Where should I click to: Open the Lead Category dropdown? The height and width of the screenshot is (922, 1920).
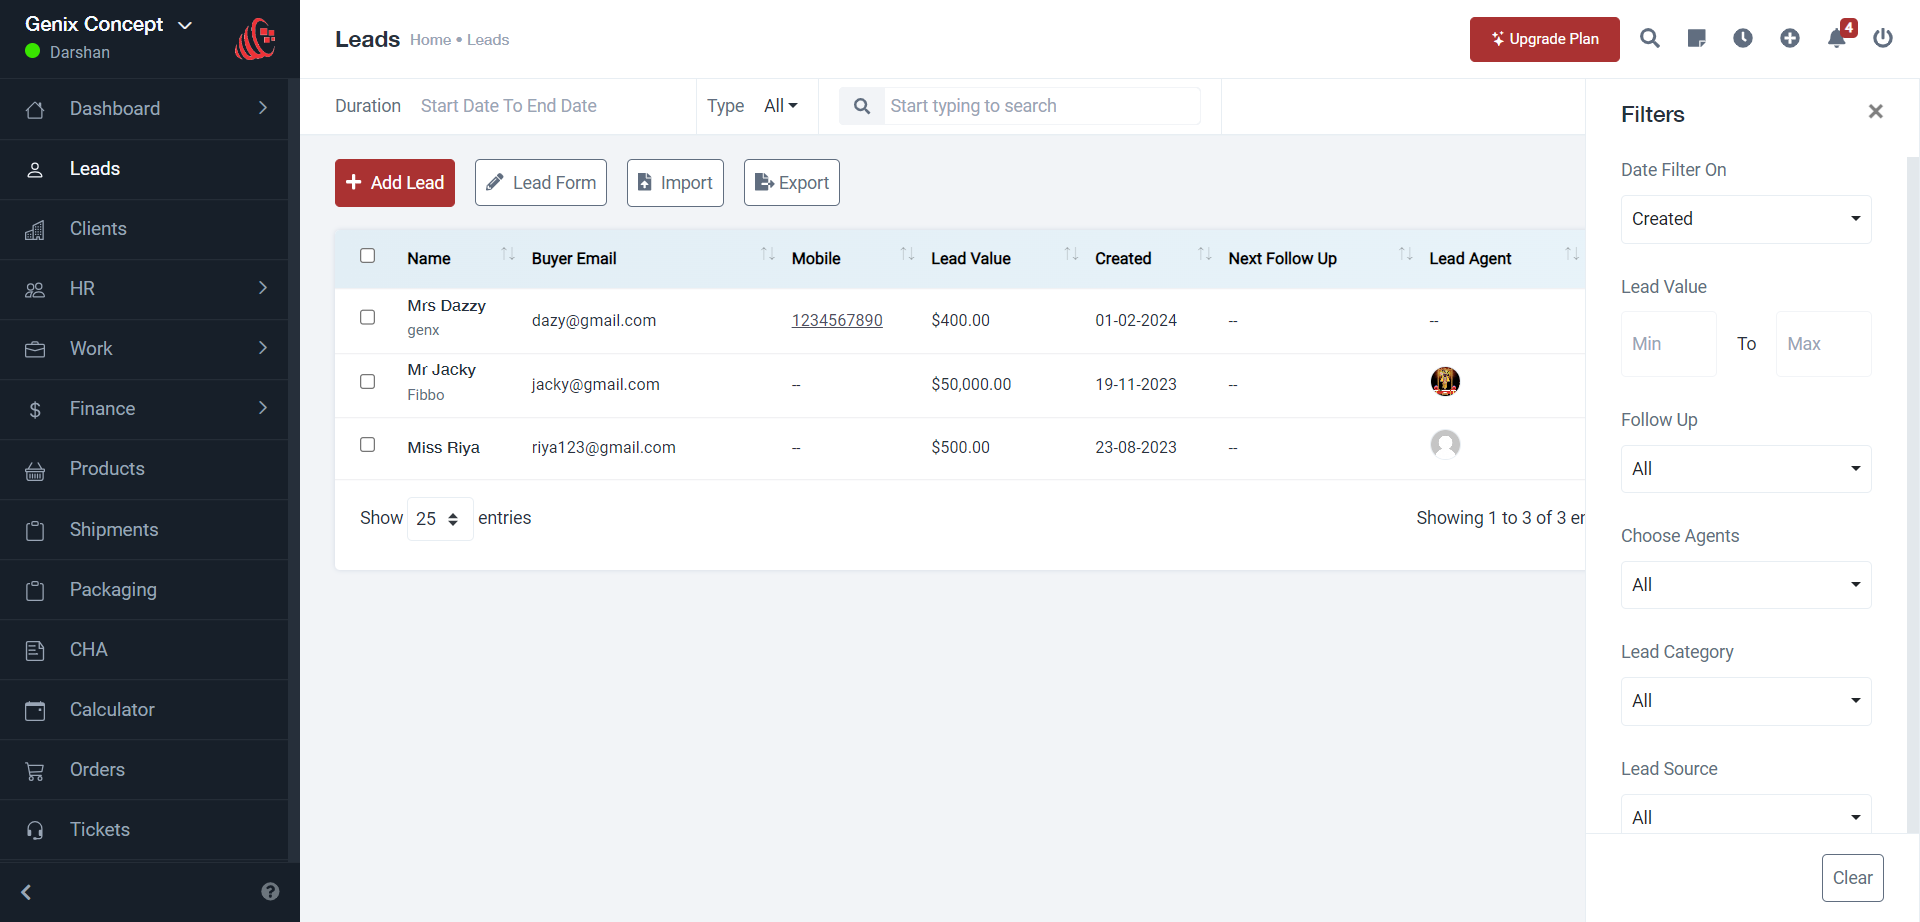[x=1746, y=701]
